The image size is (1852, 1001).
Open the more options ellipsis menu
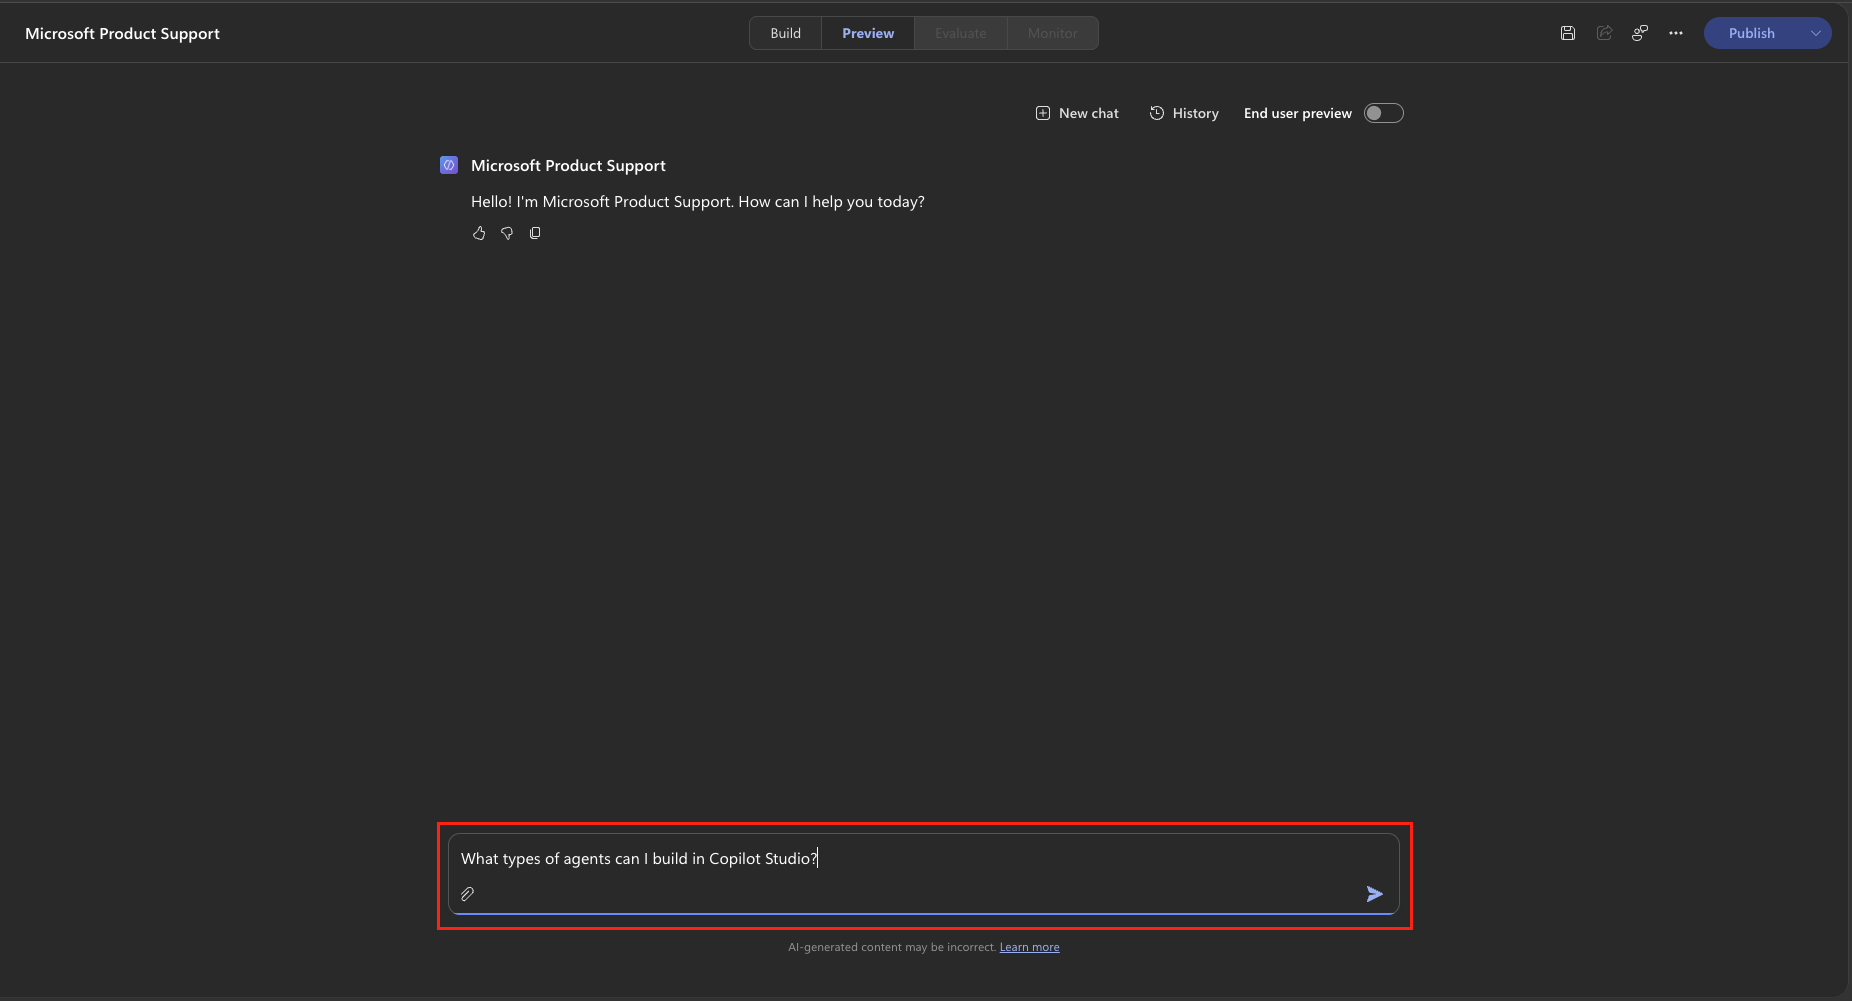(1676, 33)
